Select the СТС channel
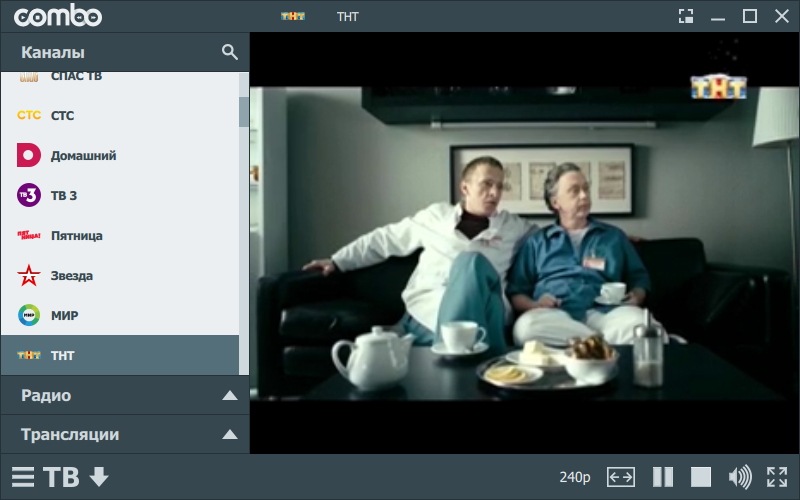 coord(120,115)
